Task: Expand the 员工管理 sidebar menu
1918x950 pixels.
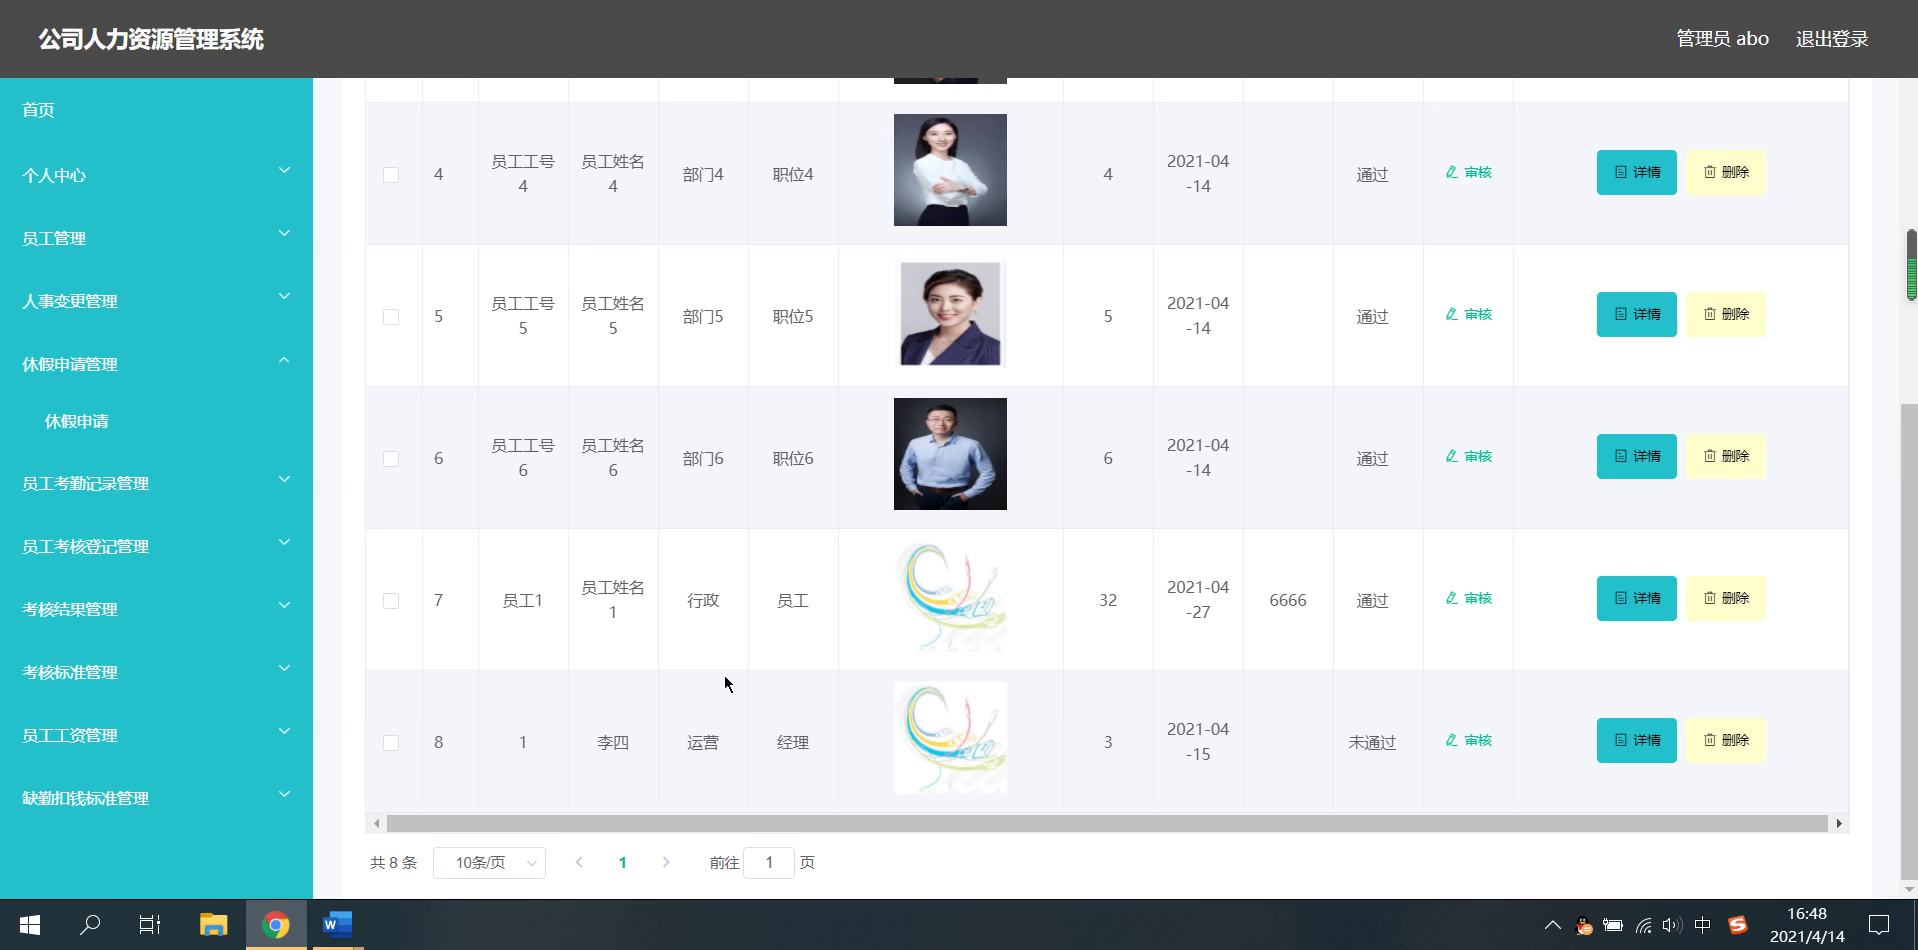Action: tap(156, 238)
